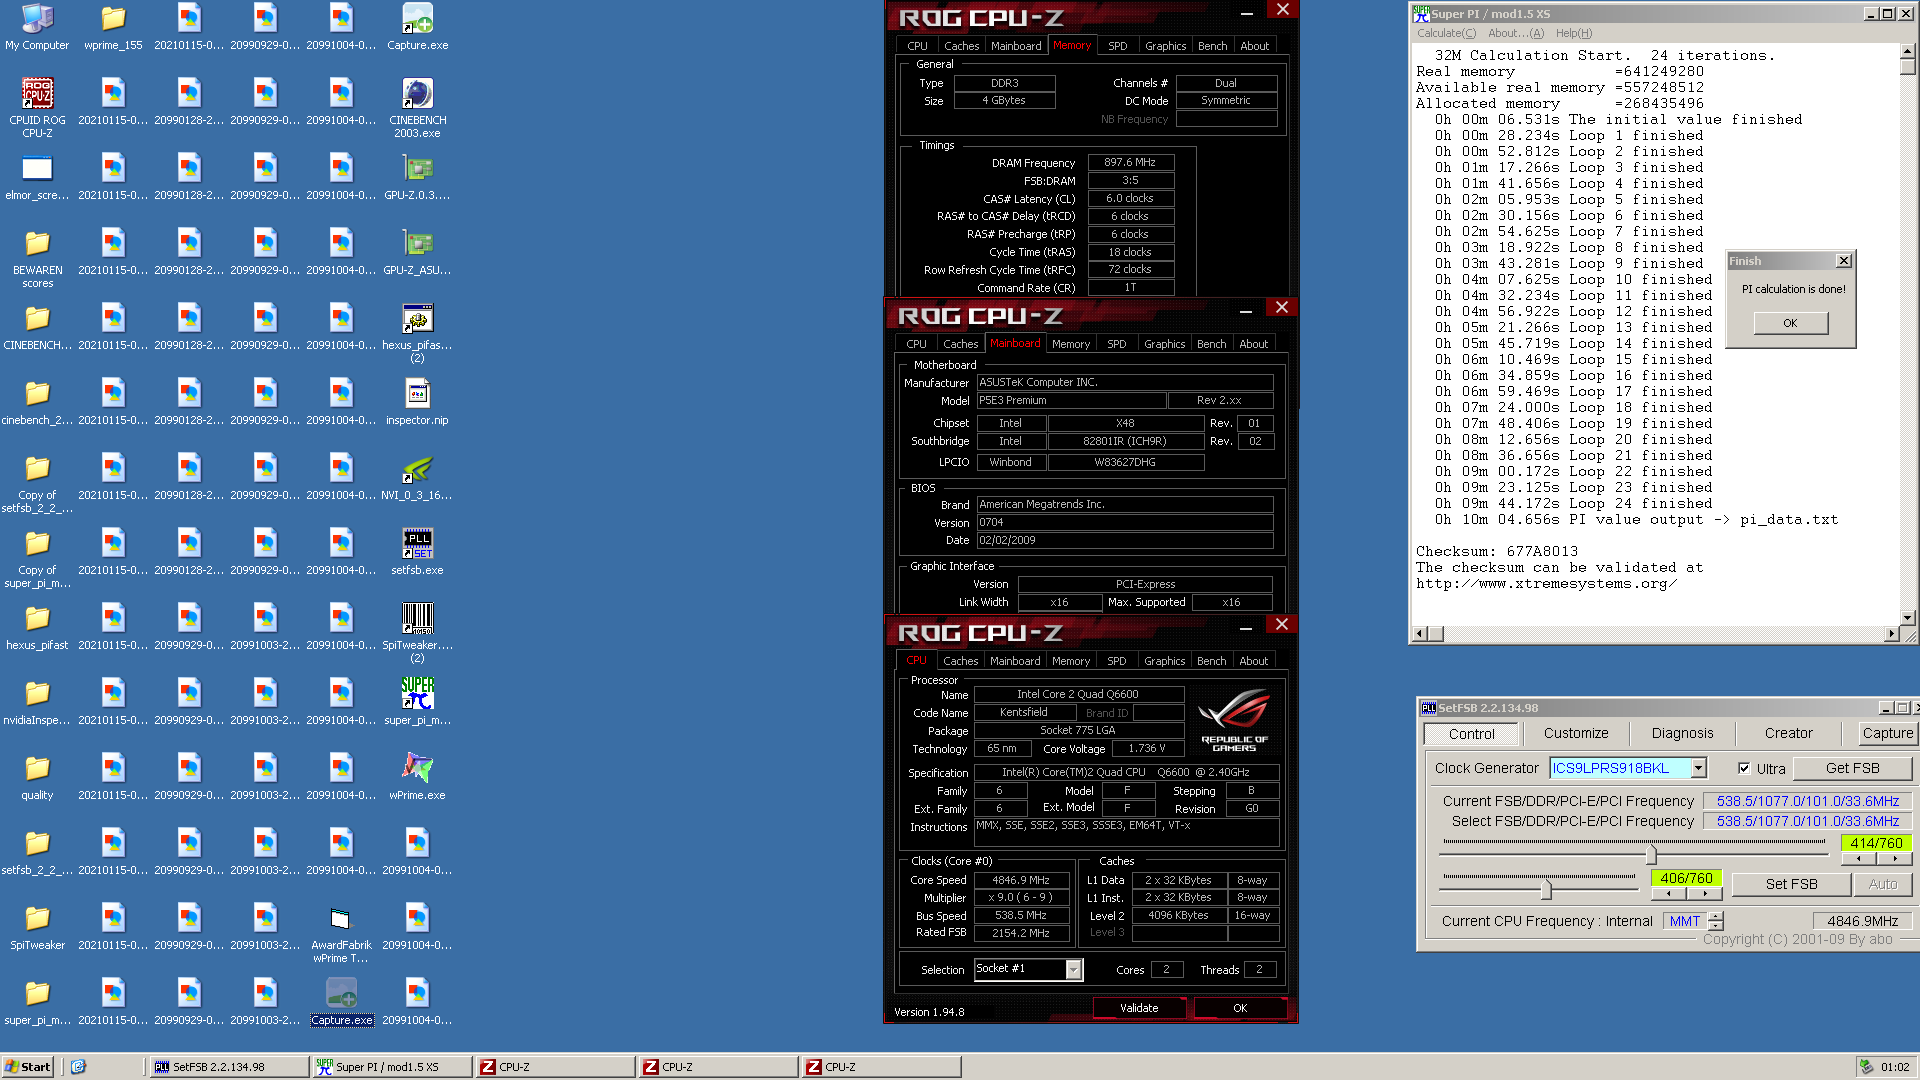Open nvidiaInspe folder icon

tap(37, 701)
